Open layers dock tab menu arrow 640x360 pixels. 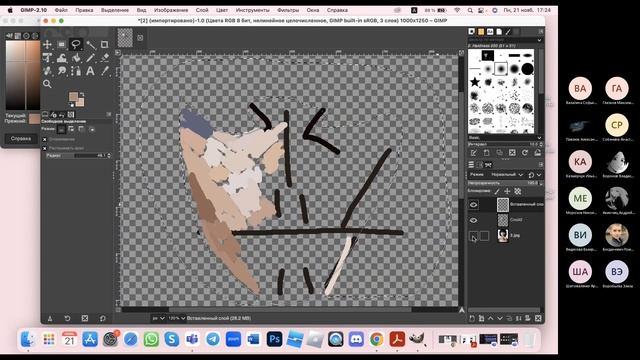coord(541,164)
